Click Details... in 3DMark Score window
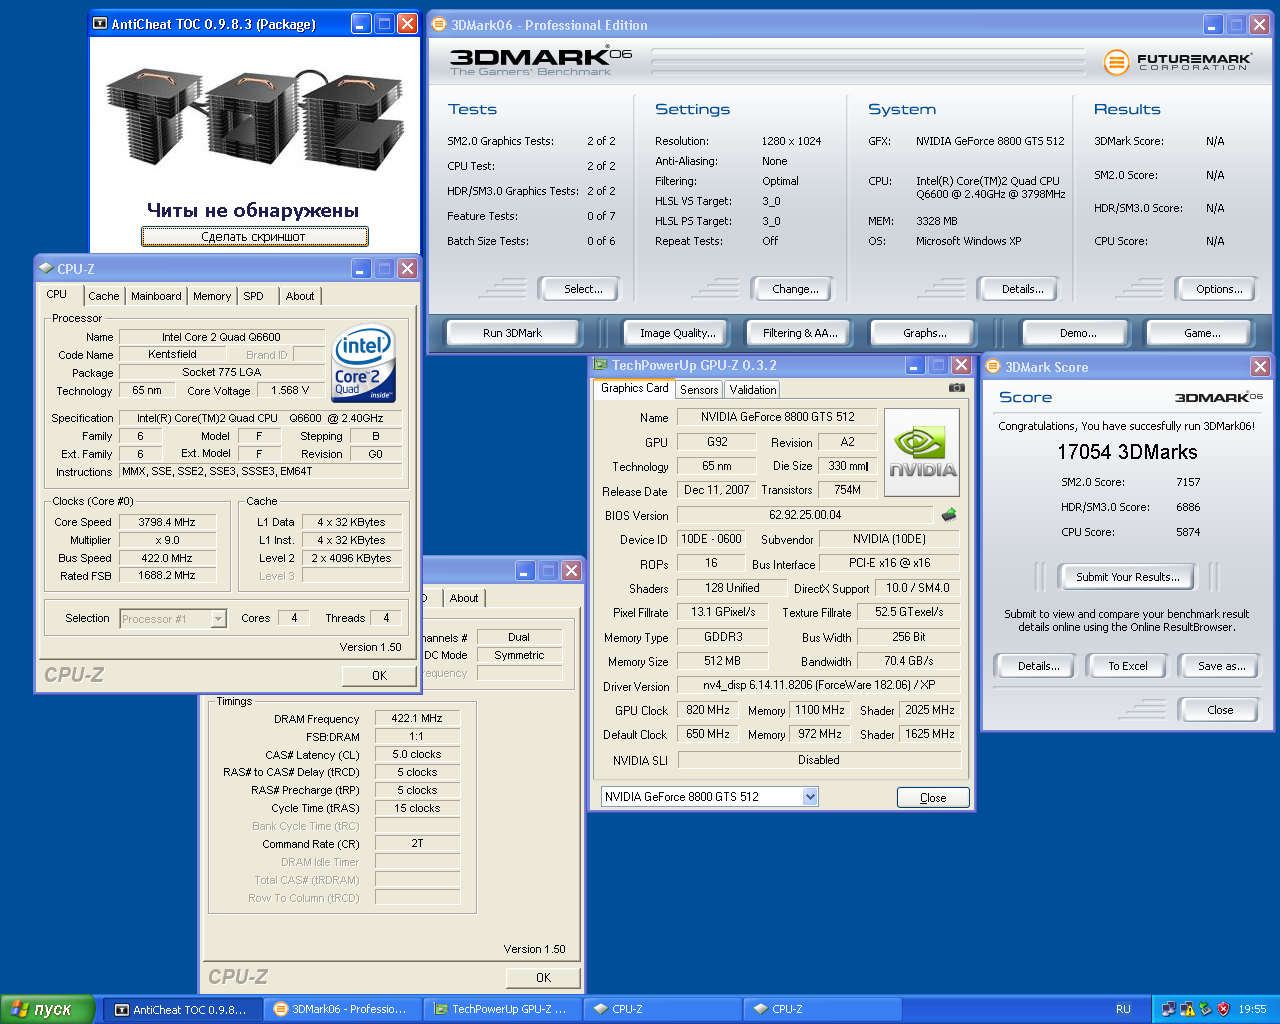The image size is (1280, 1024). pos(1038,666)
